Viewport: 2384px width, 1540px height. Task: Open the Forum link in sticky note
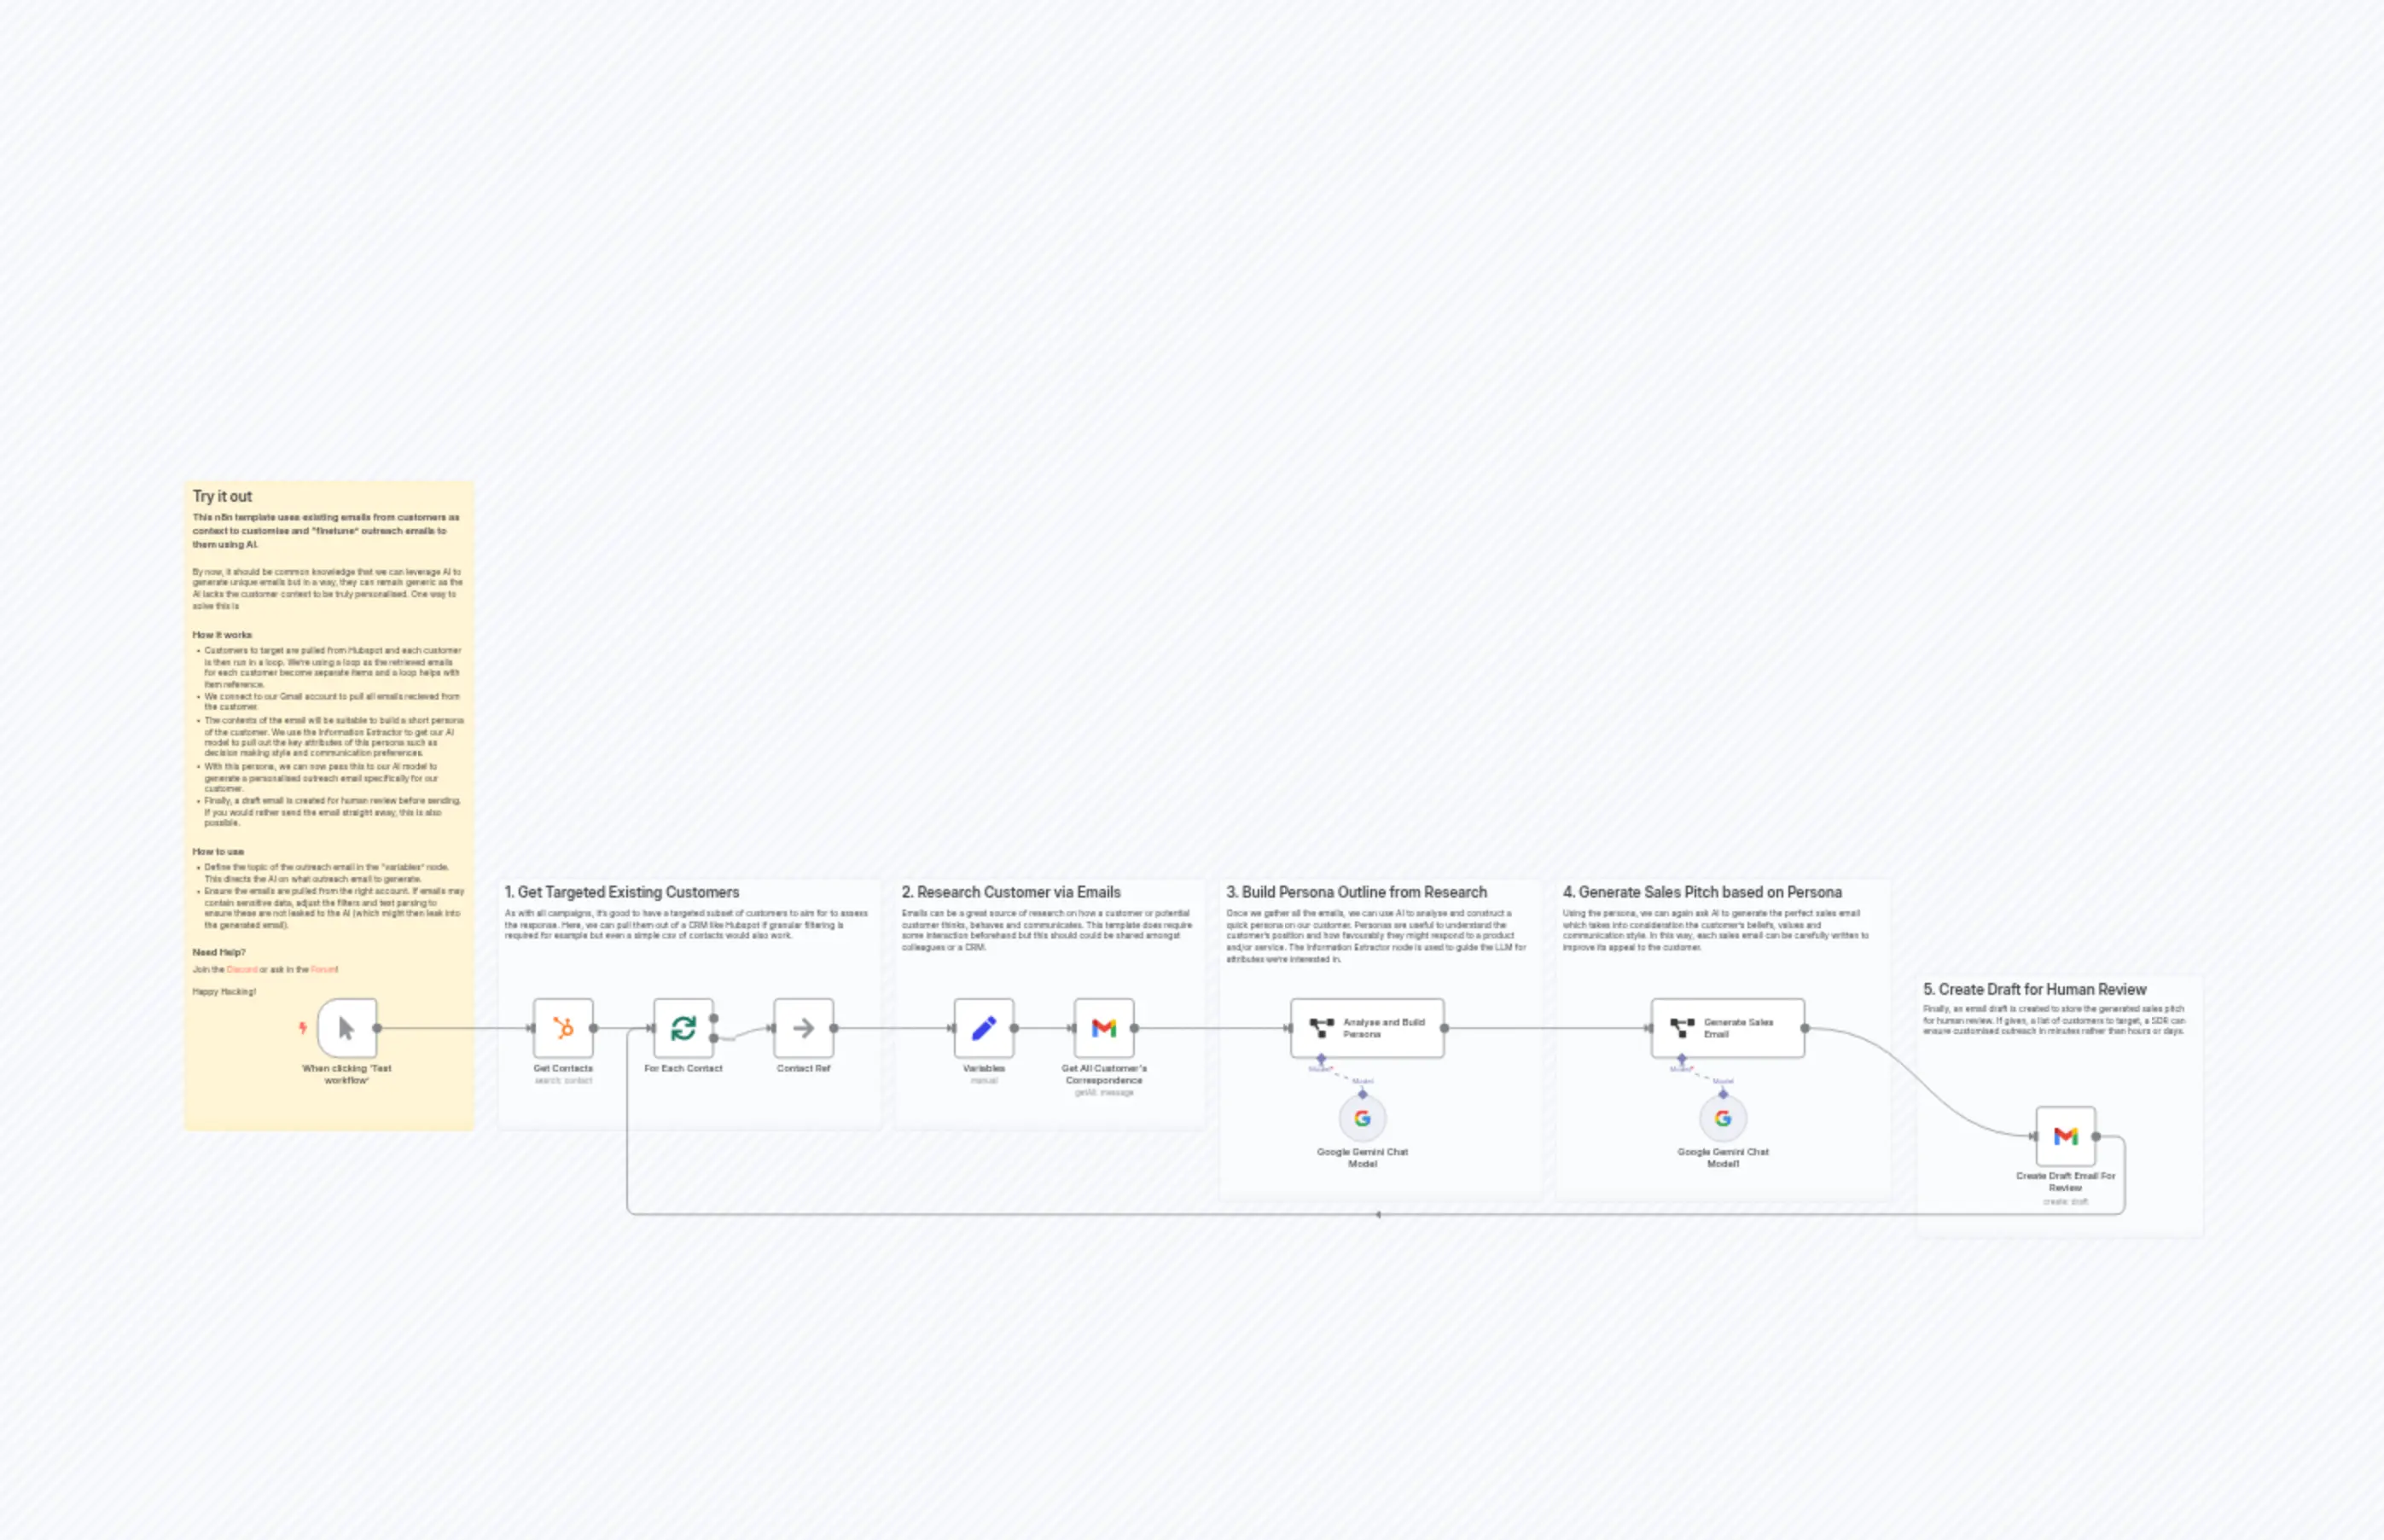point(323,969)
